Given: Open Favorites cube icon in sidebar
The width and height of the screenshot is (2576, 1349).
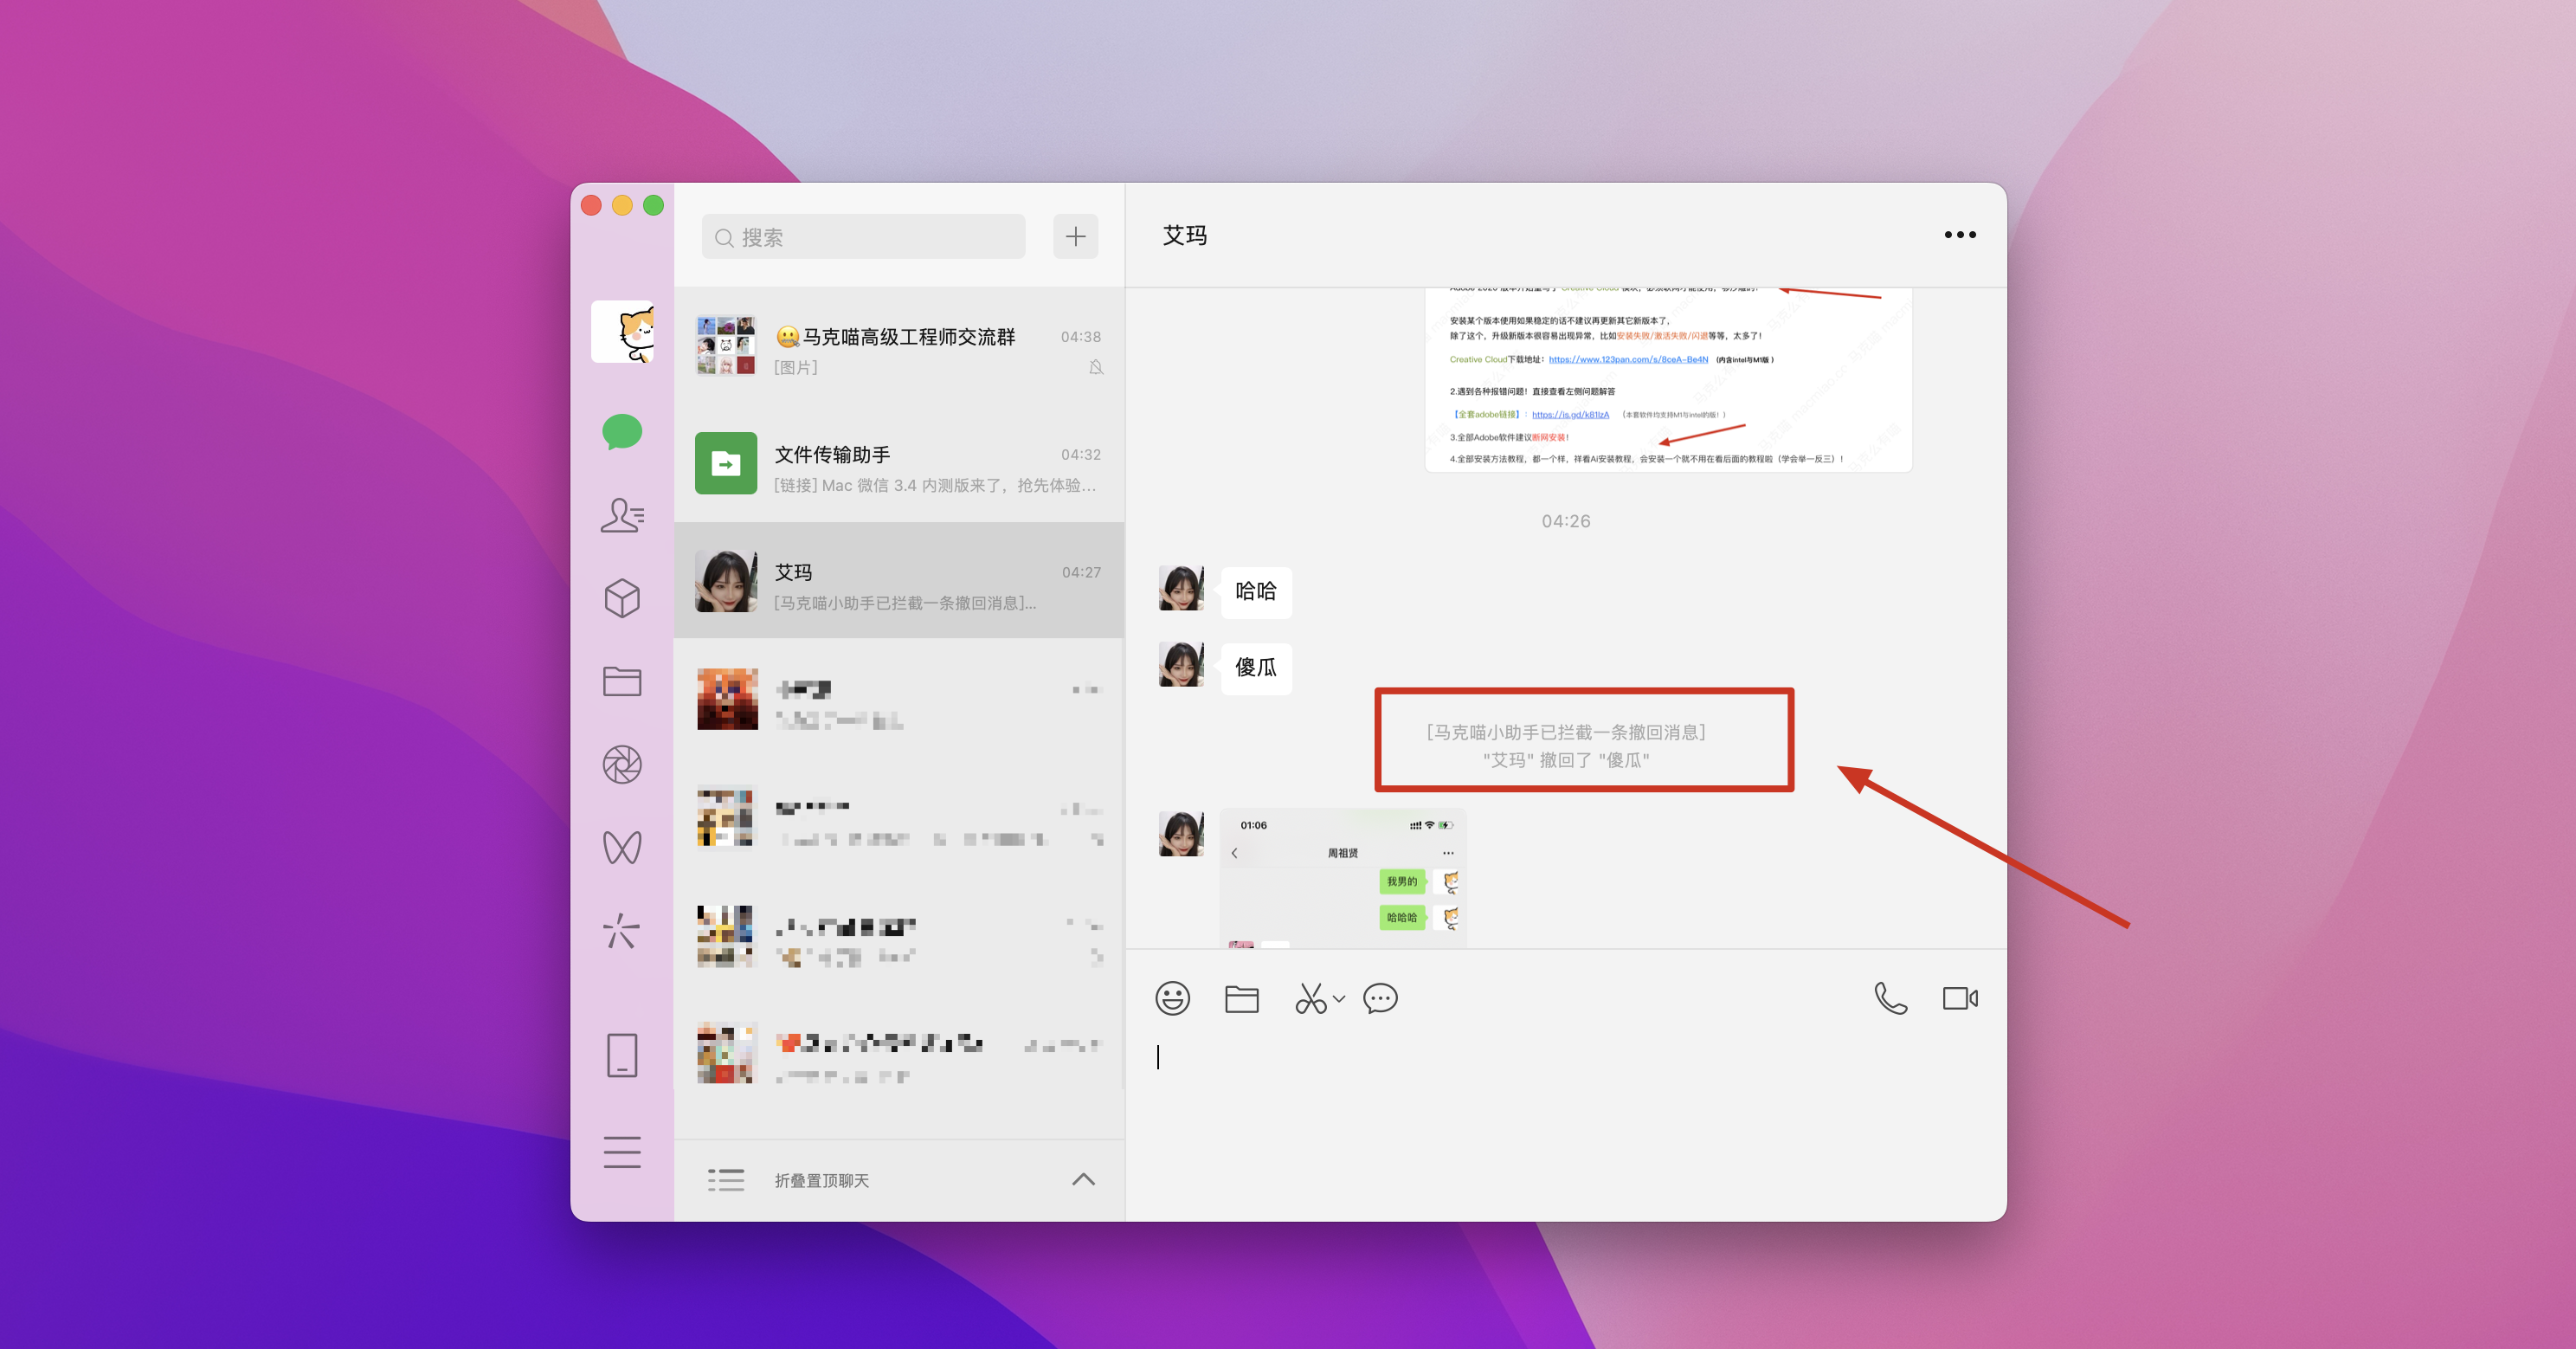Looking at the screenshot, I should click(x=622, y=598).
